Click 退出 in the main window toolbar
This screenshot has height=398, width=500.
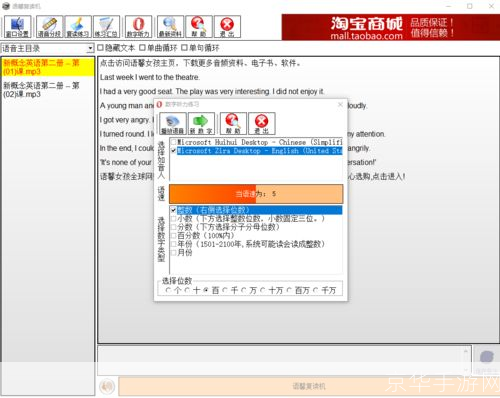coord(227,27)
